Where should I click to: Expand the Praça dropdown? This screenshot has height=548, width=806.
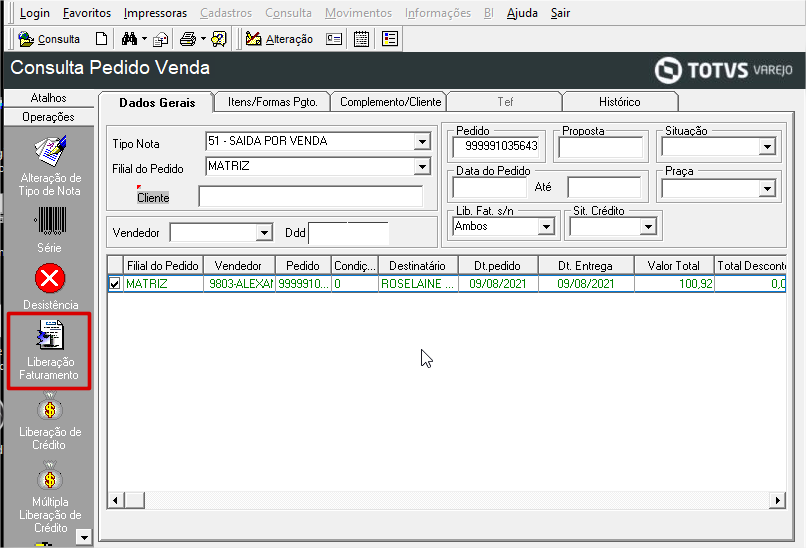(x=767, y=189)
